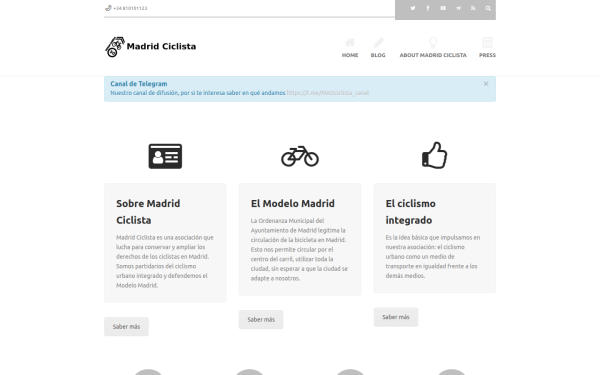This screenshot has height=375, width=600.
Task: Click the El Modelo Madrid heading
Action: point(293,203)
